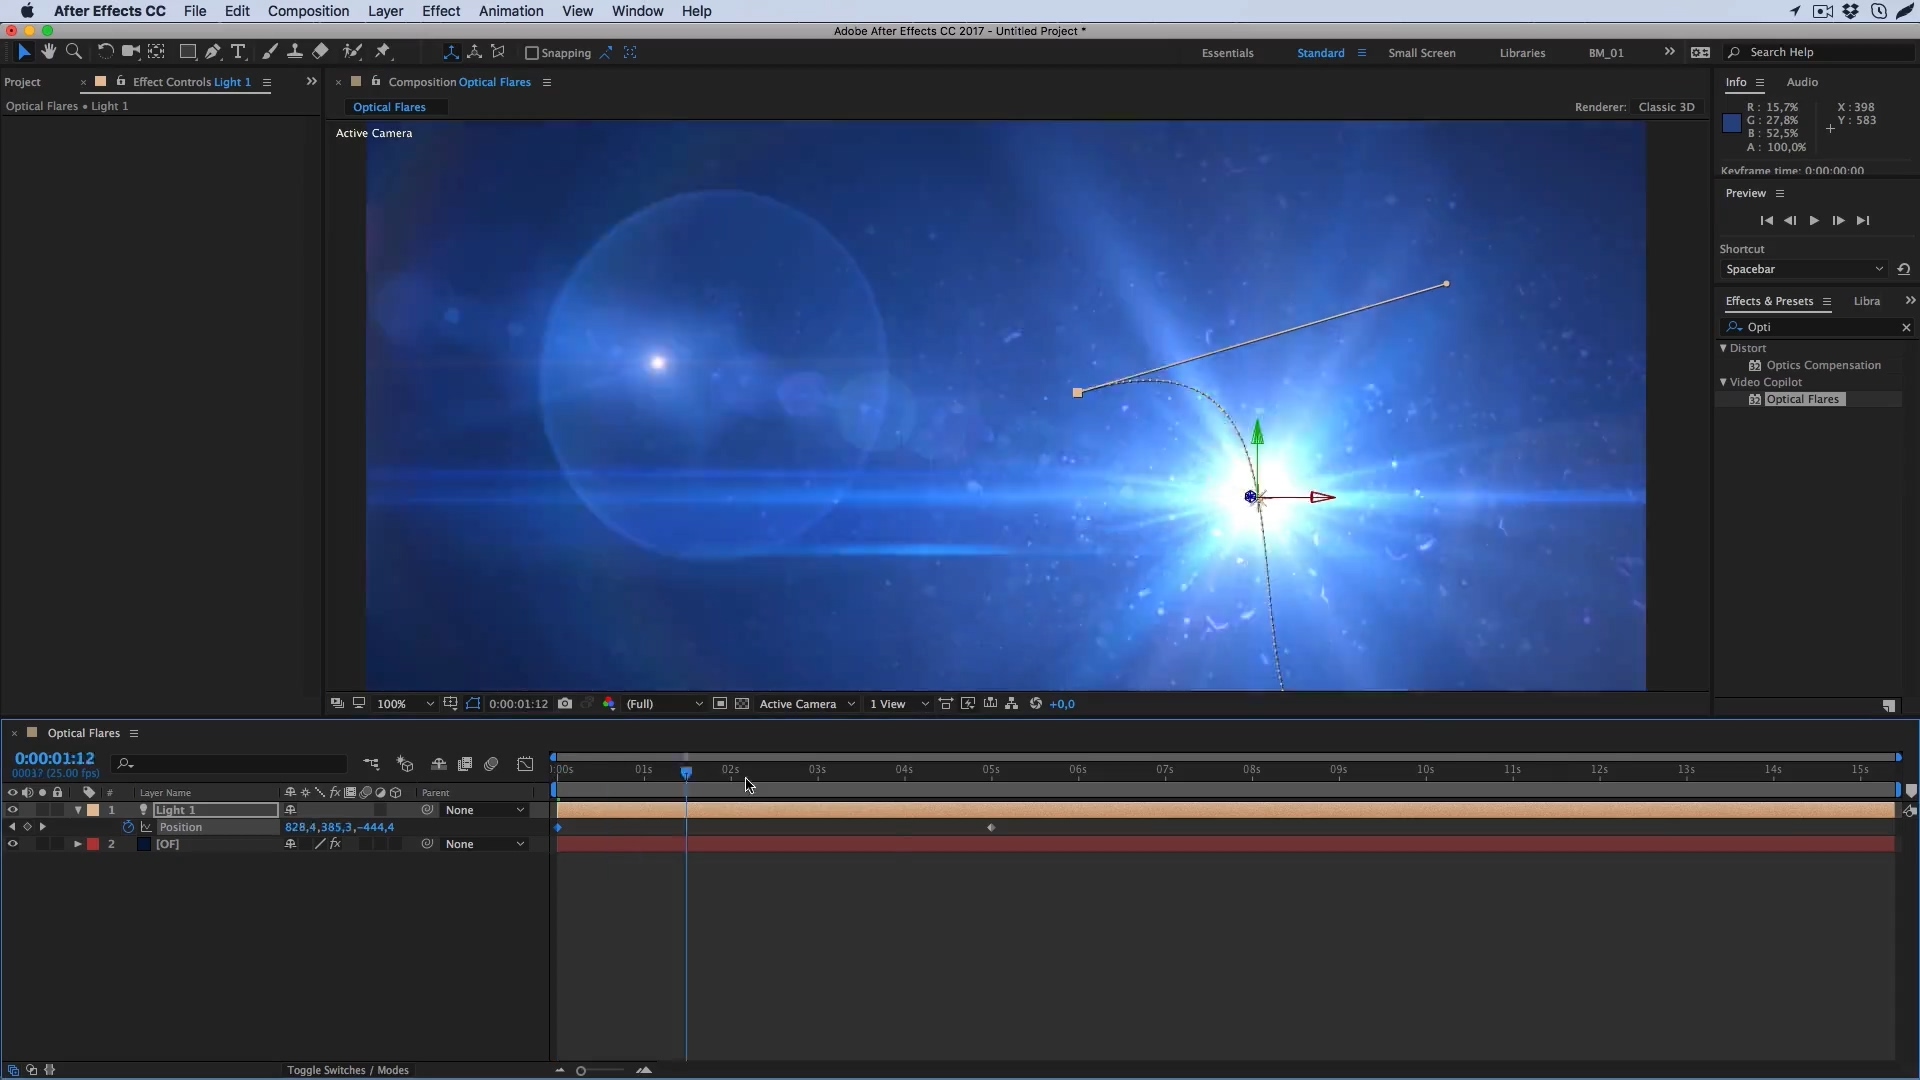
Task: Toggle Frame Blending enable in timeline
Action: pos(465,764)
